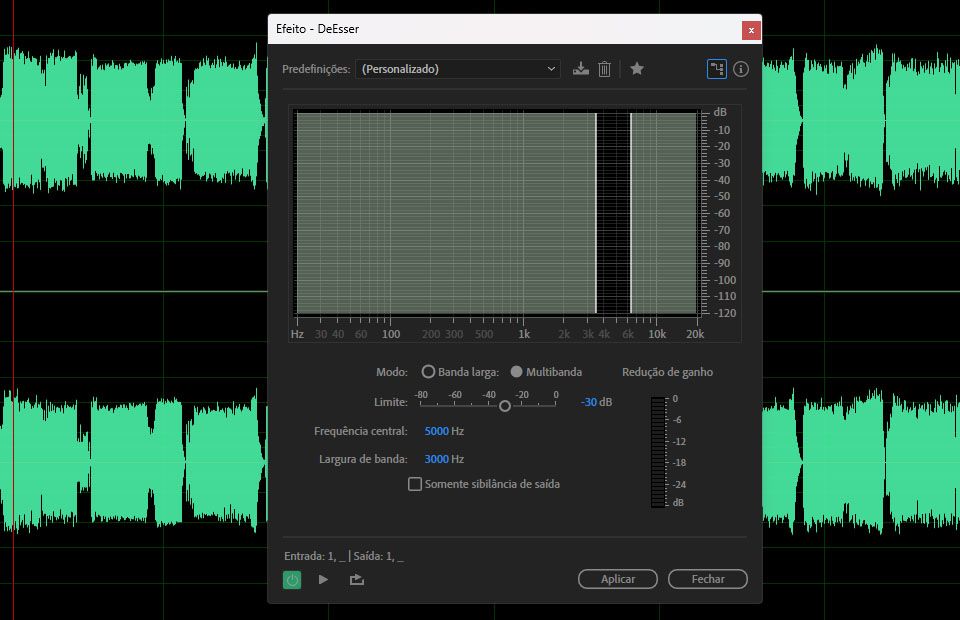960x620 pixels.
Task: Click the -30 dB limit value
Action: (589, 402)
